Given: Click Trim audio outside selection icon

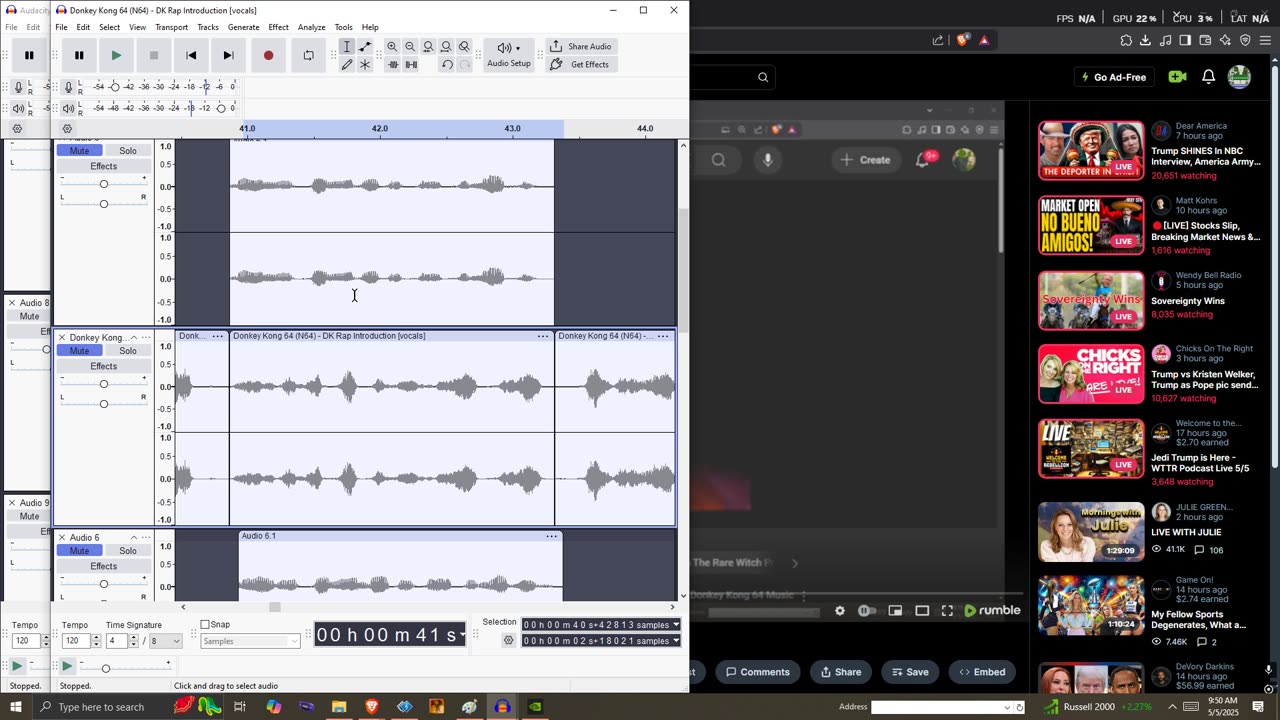Looking at the screenshot, I should click(x=392, y=65).
